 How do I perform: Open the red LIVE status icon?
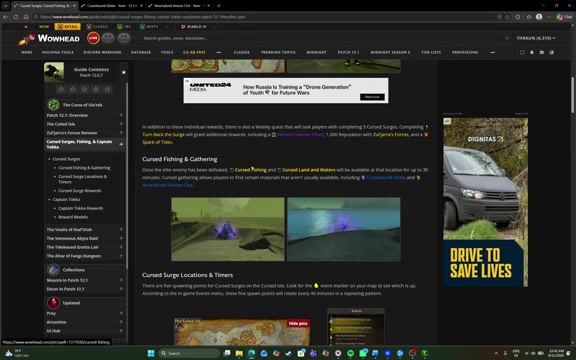(93, 38)
